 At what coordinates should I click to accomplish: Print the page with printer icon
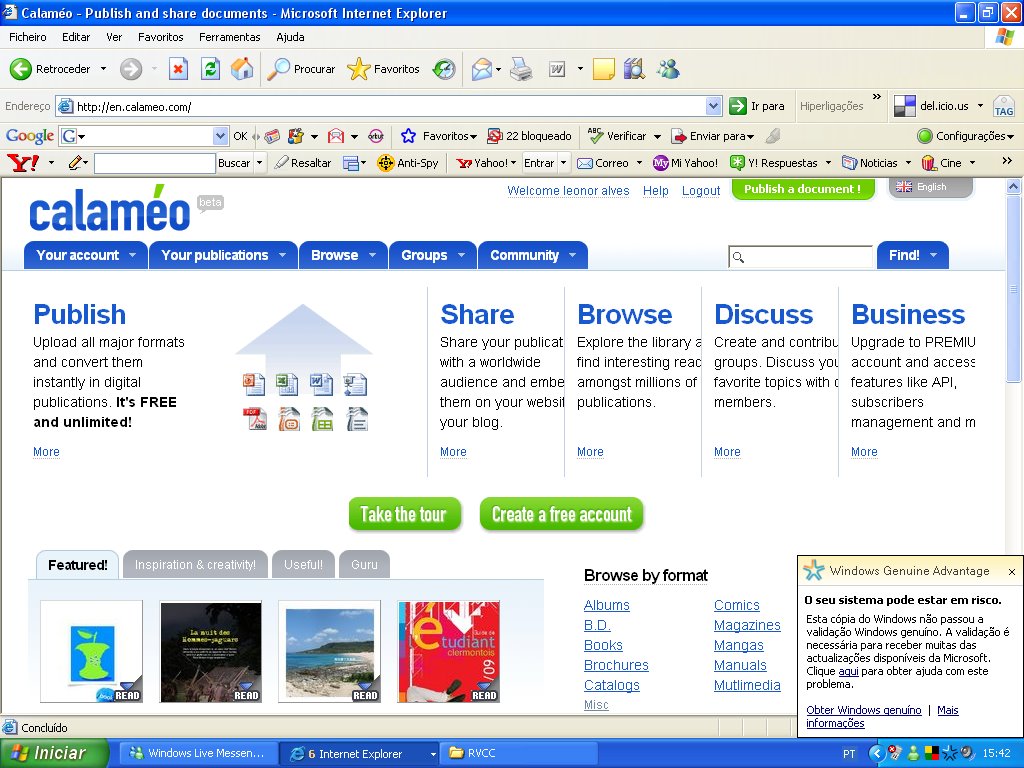pos(520,69)
